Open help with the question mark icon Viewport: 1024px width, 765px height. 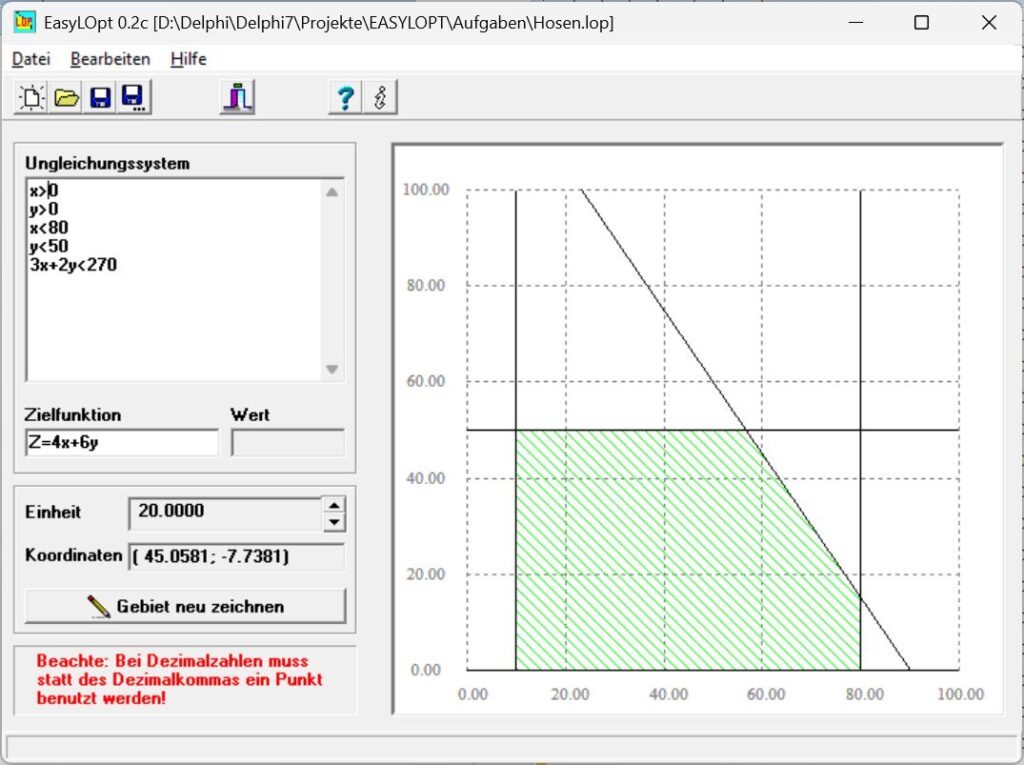345,98
